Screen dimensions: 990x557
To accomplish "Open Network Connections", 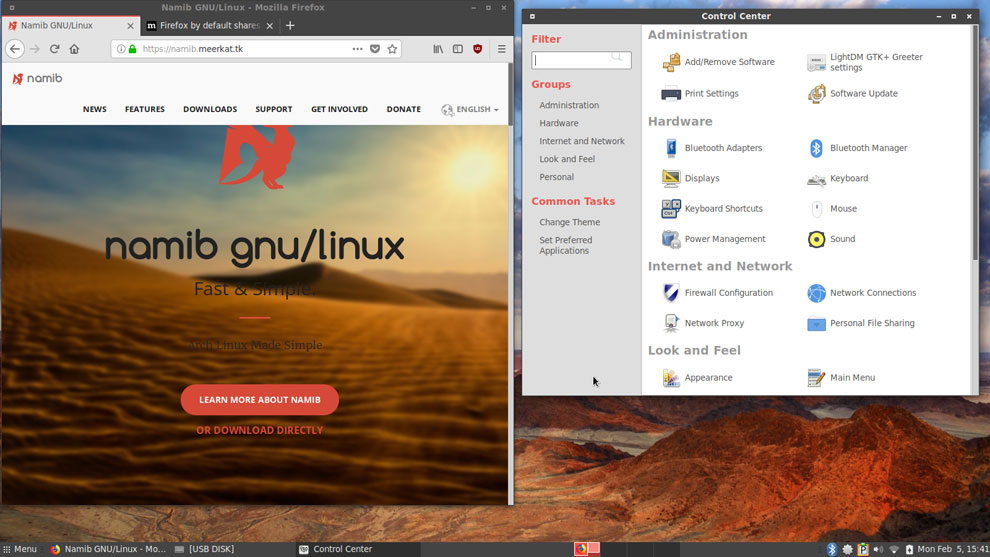I will click(861, 292).
